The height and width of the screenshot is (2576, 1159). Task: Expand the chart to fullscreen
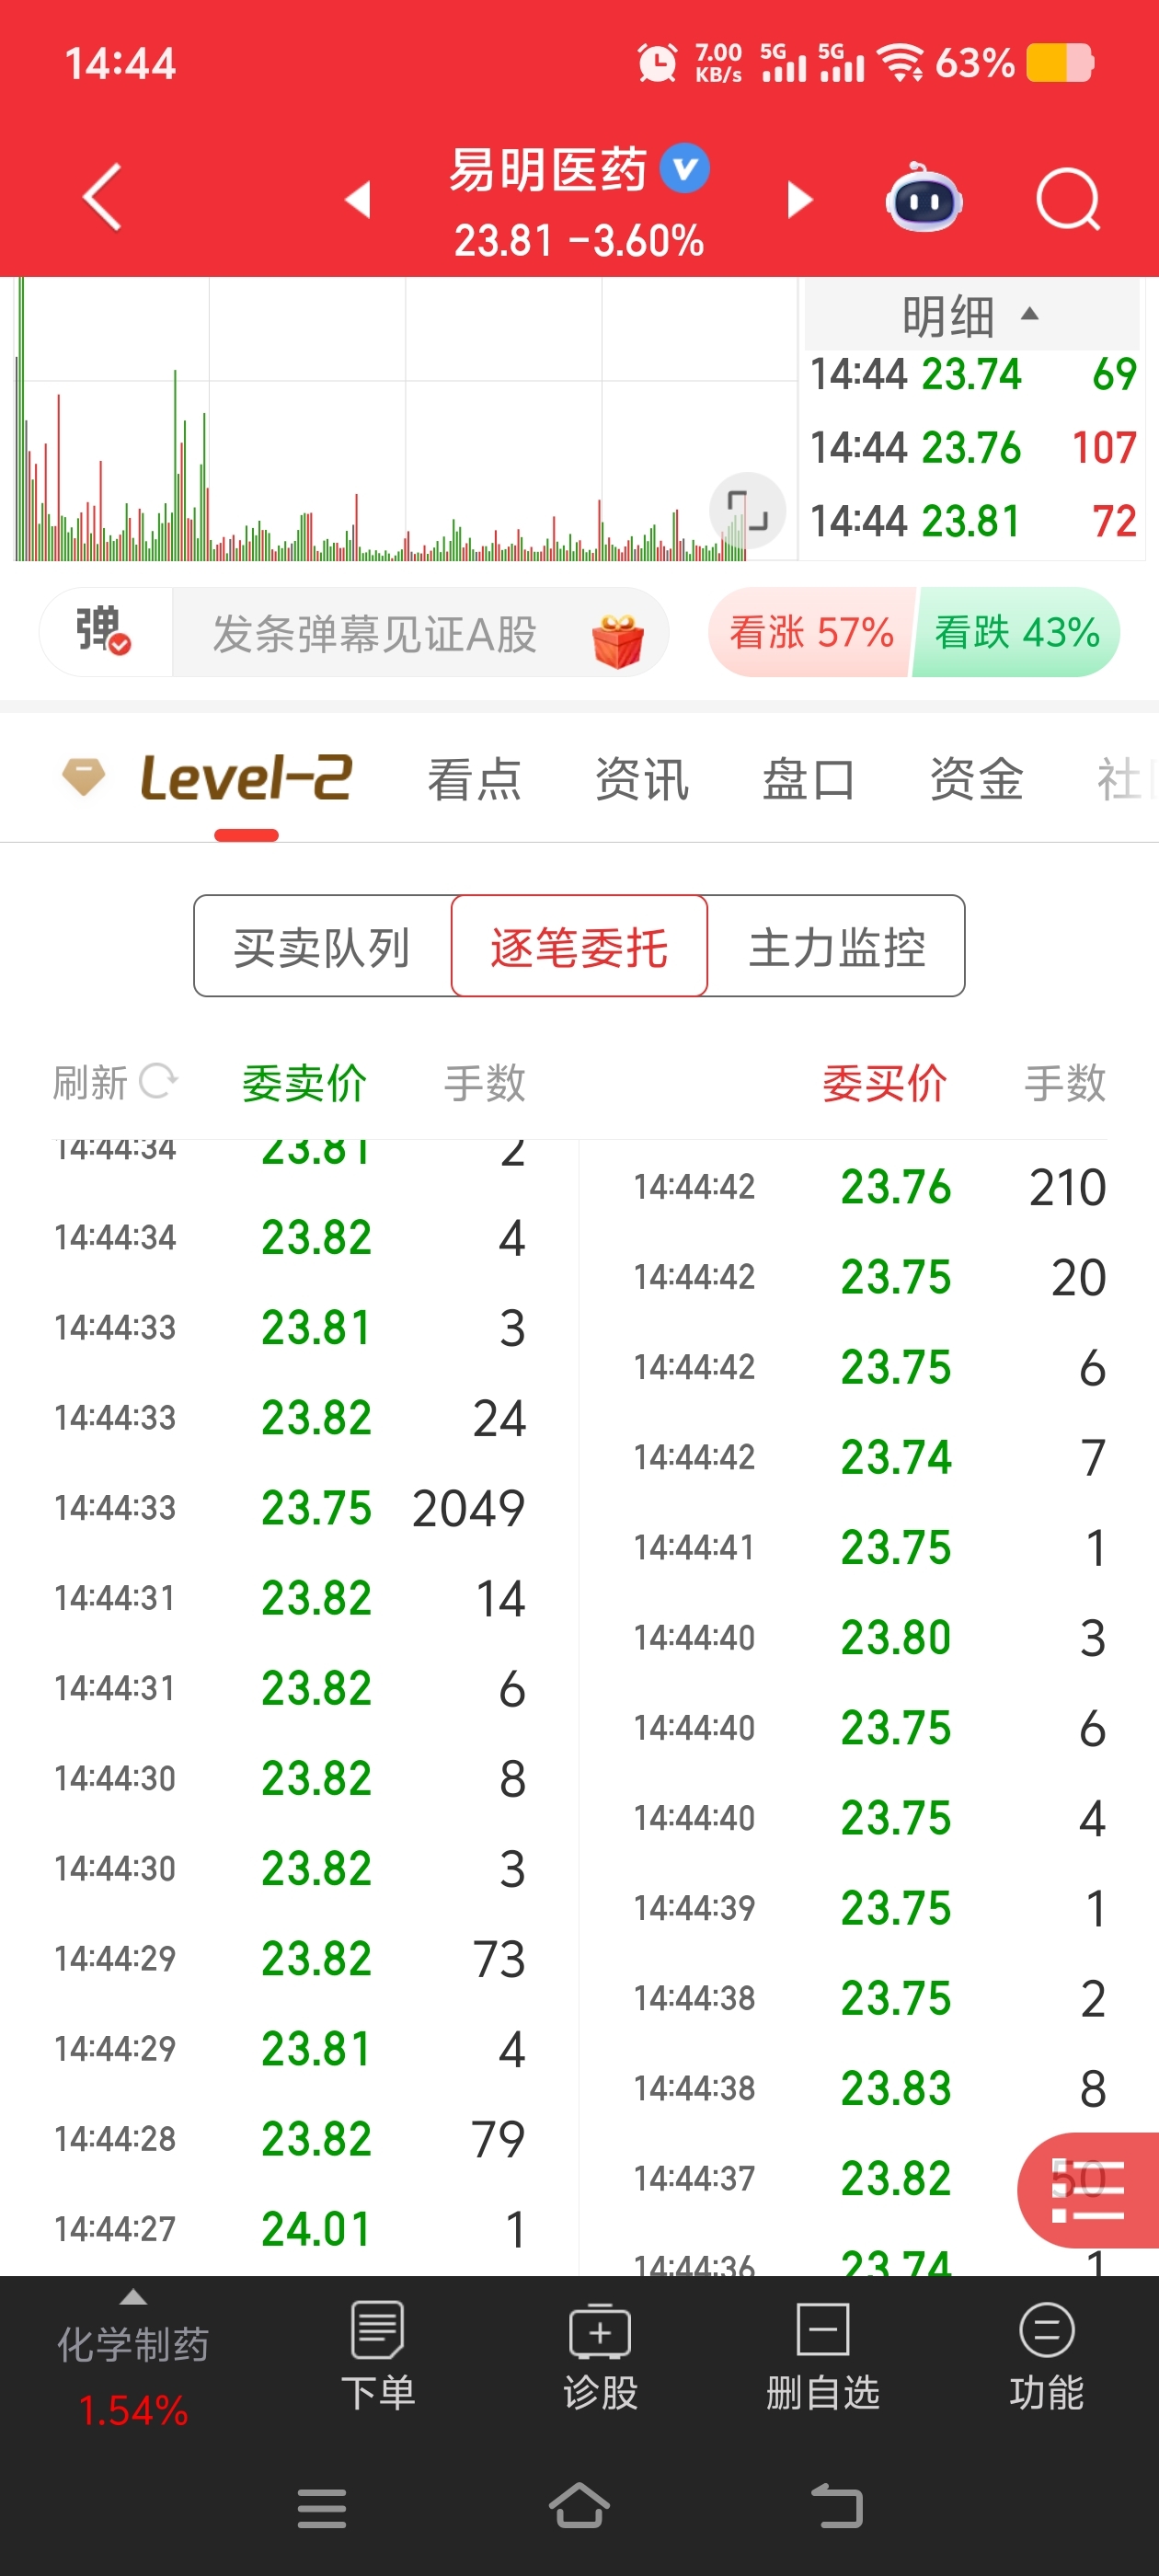click(x=747, y=510)
